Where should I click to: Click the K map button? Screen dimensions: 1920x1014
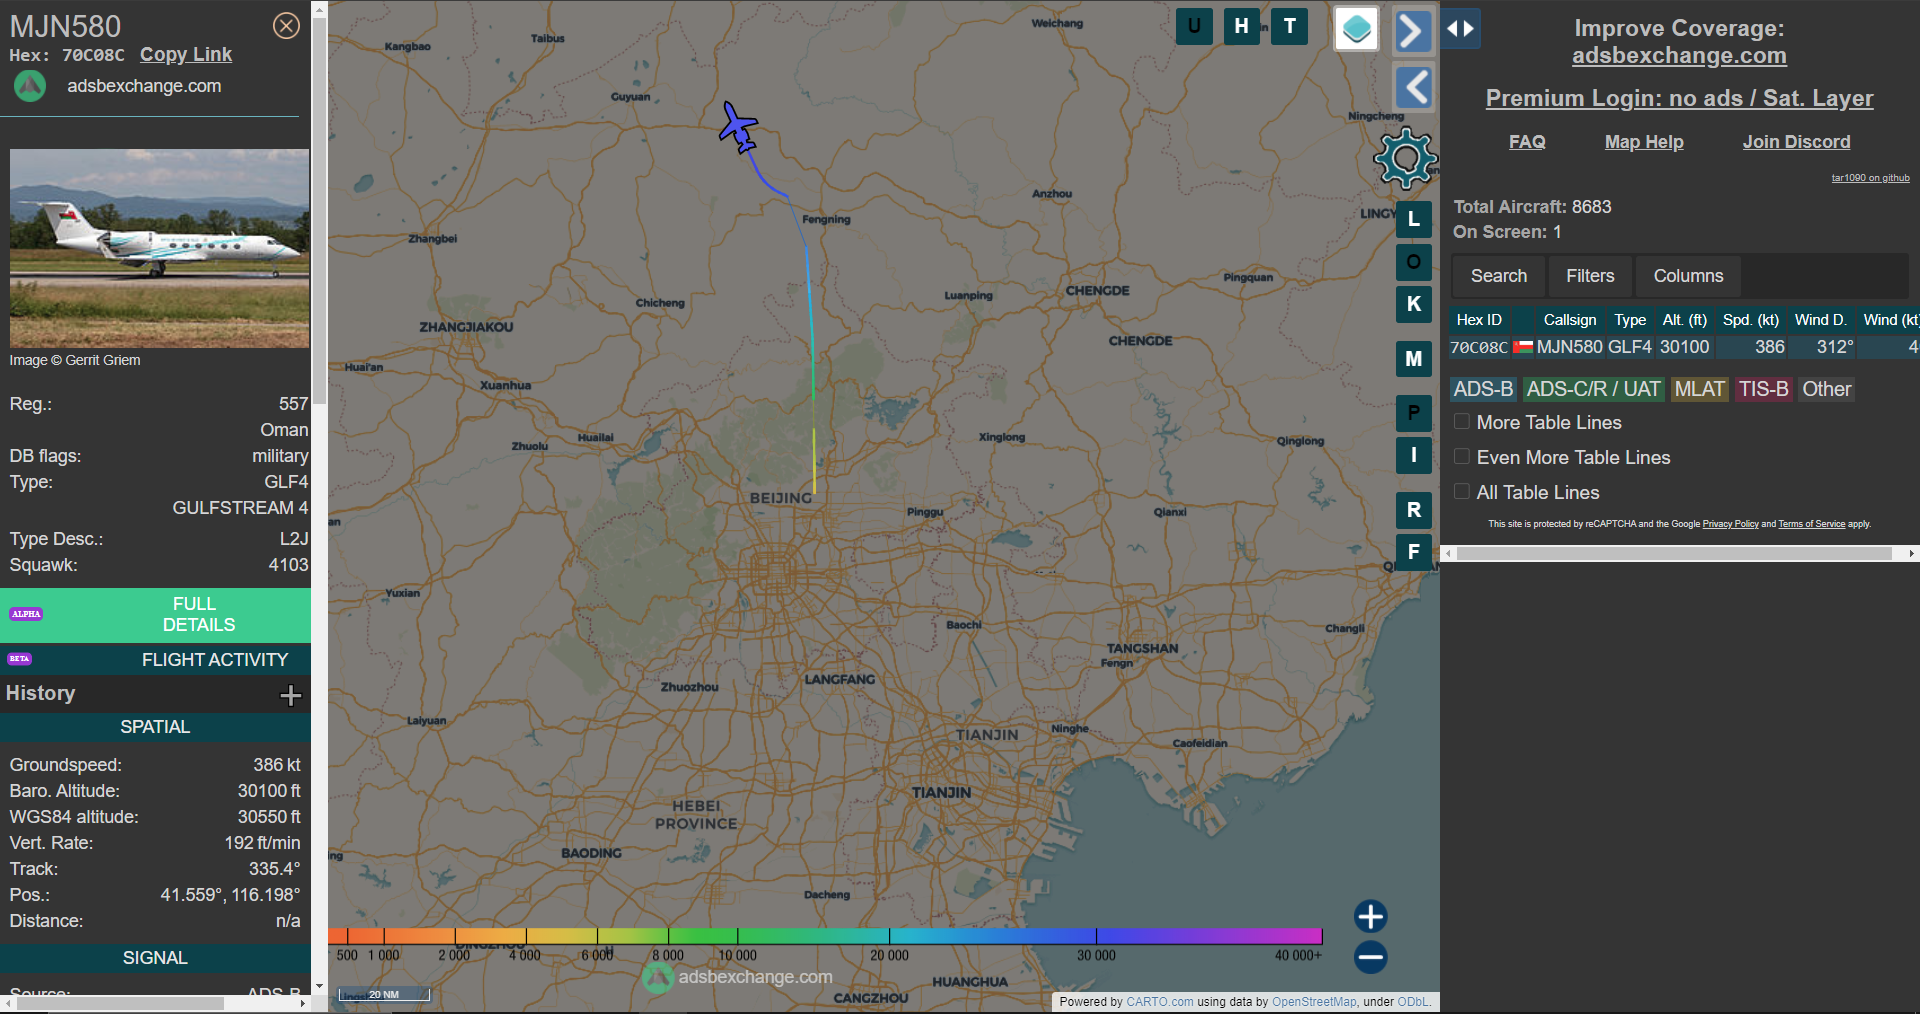tap(1414, 304)
